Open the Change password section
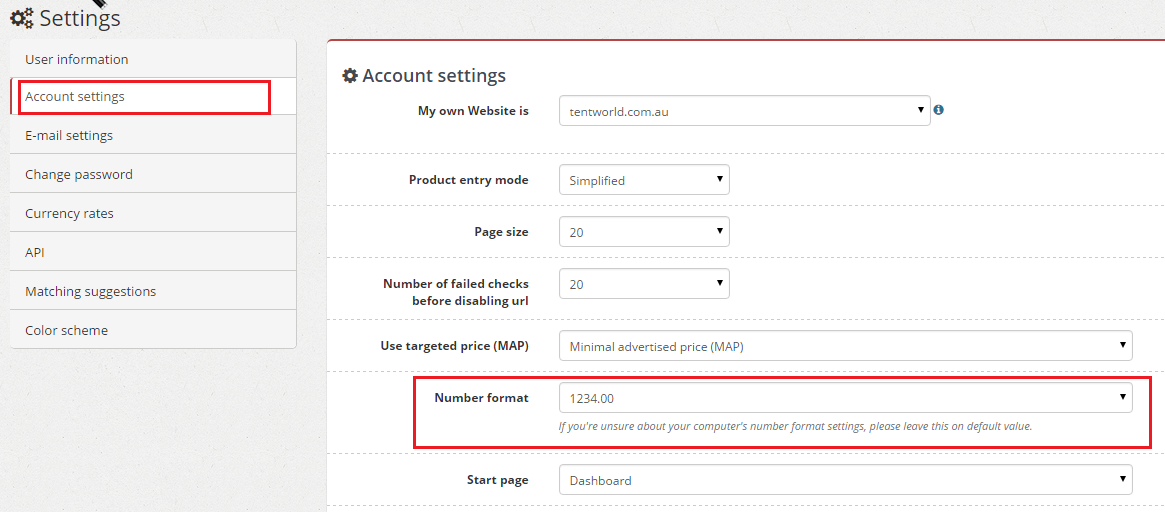Viewport: 1165px width, 512px height. (153, 174)
